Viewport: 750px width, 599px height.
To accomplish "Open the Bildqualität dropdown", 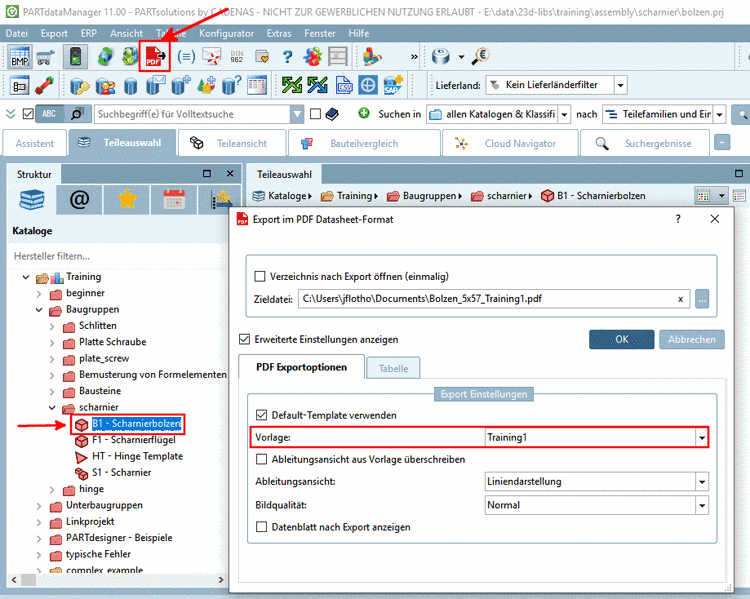I will point(702,505).
